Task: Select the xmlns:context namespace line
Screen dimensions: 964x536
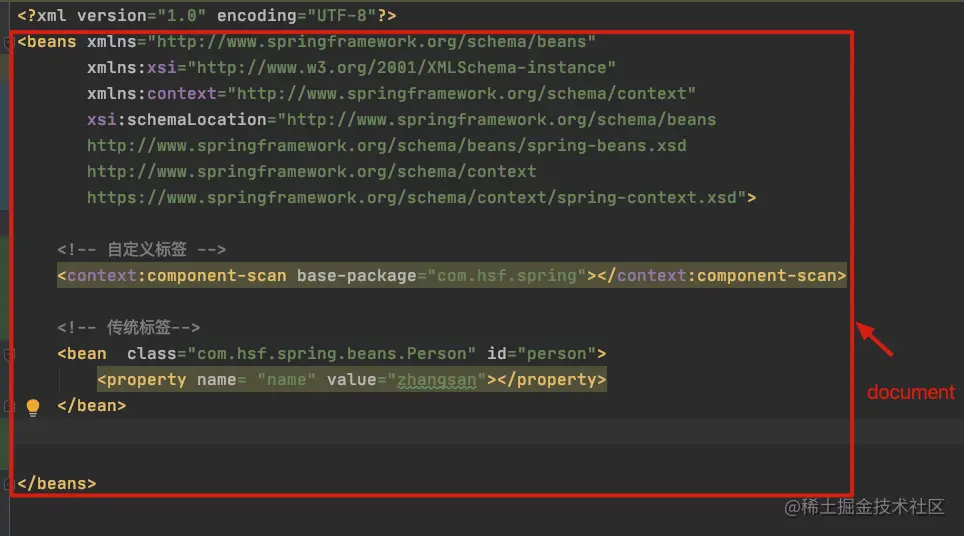Action: [x=391, y=93]
